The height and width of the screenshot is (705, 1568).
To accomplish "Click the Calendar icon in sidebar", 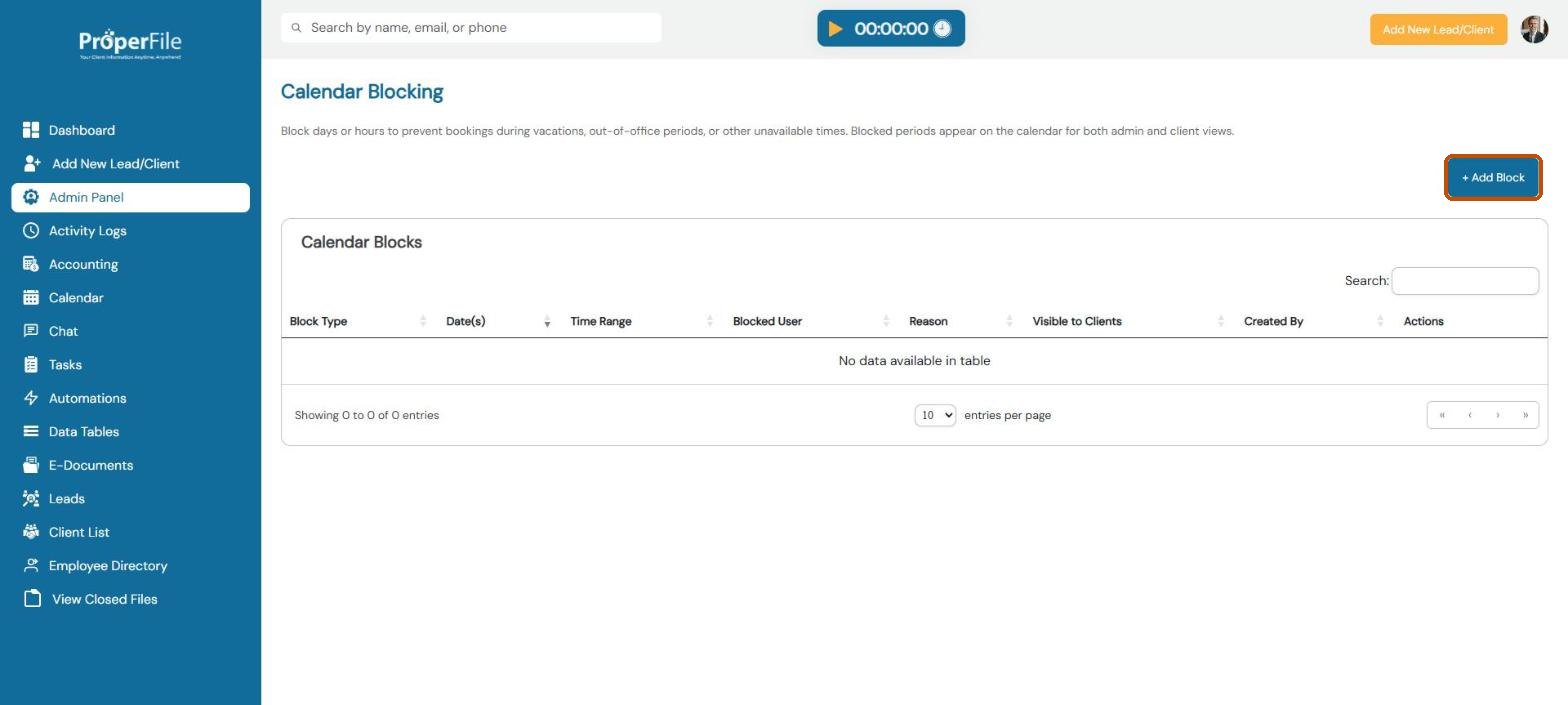I will pos(31,298).
